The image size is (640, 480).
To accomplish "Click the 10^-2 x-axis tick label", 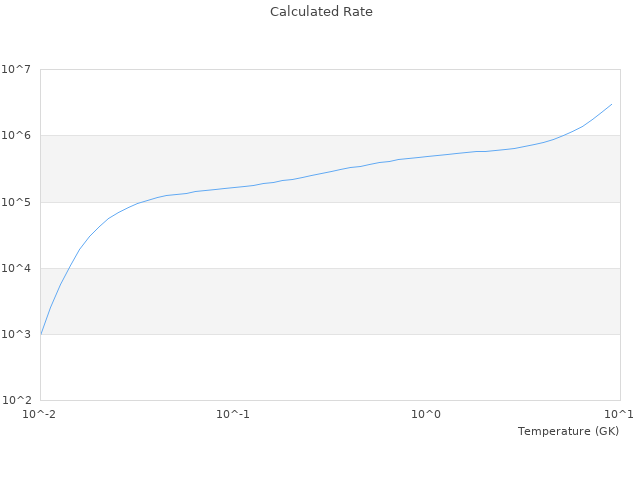I will 40,414.
